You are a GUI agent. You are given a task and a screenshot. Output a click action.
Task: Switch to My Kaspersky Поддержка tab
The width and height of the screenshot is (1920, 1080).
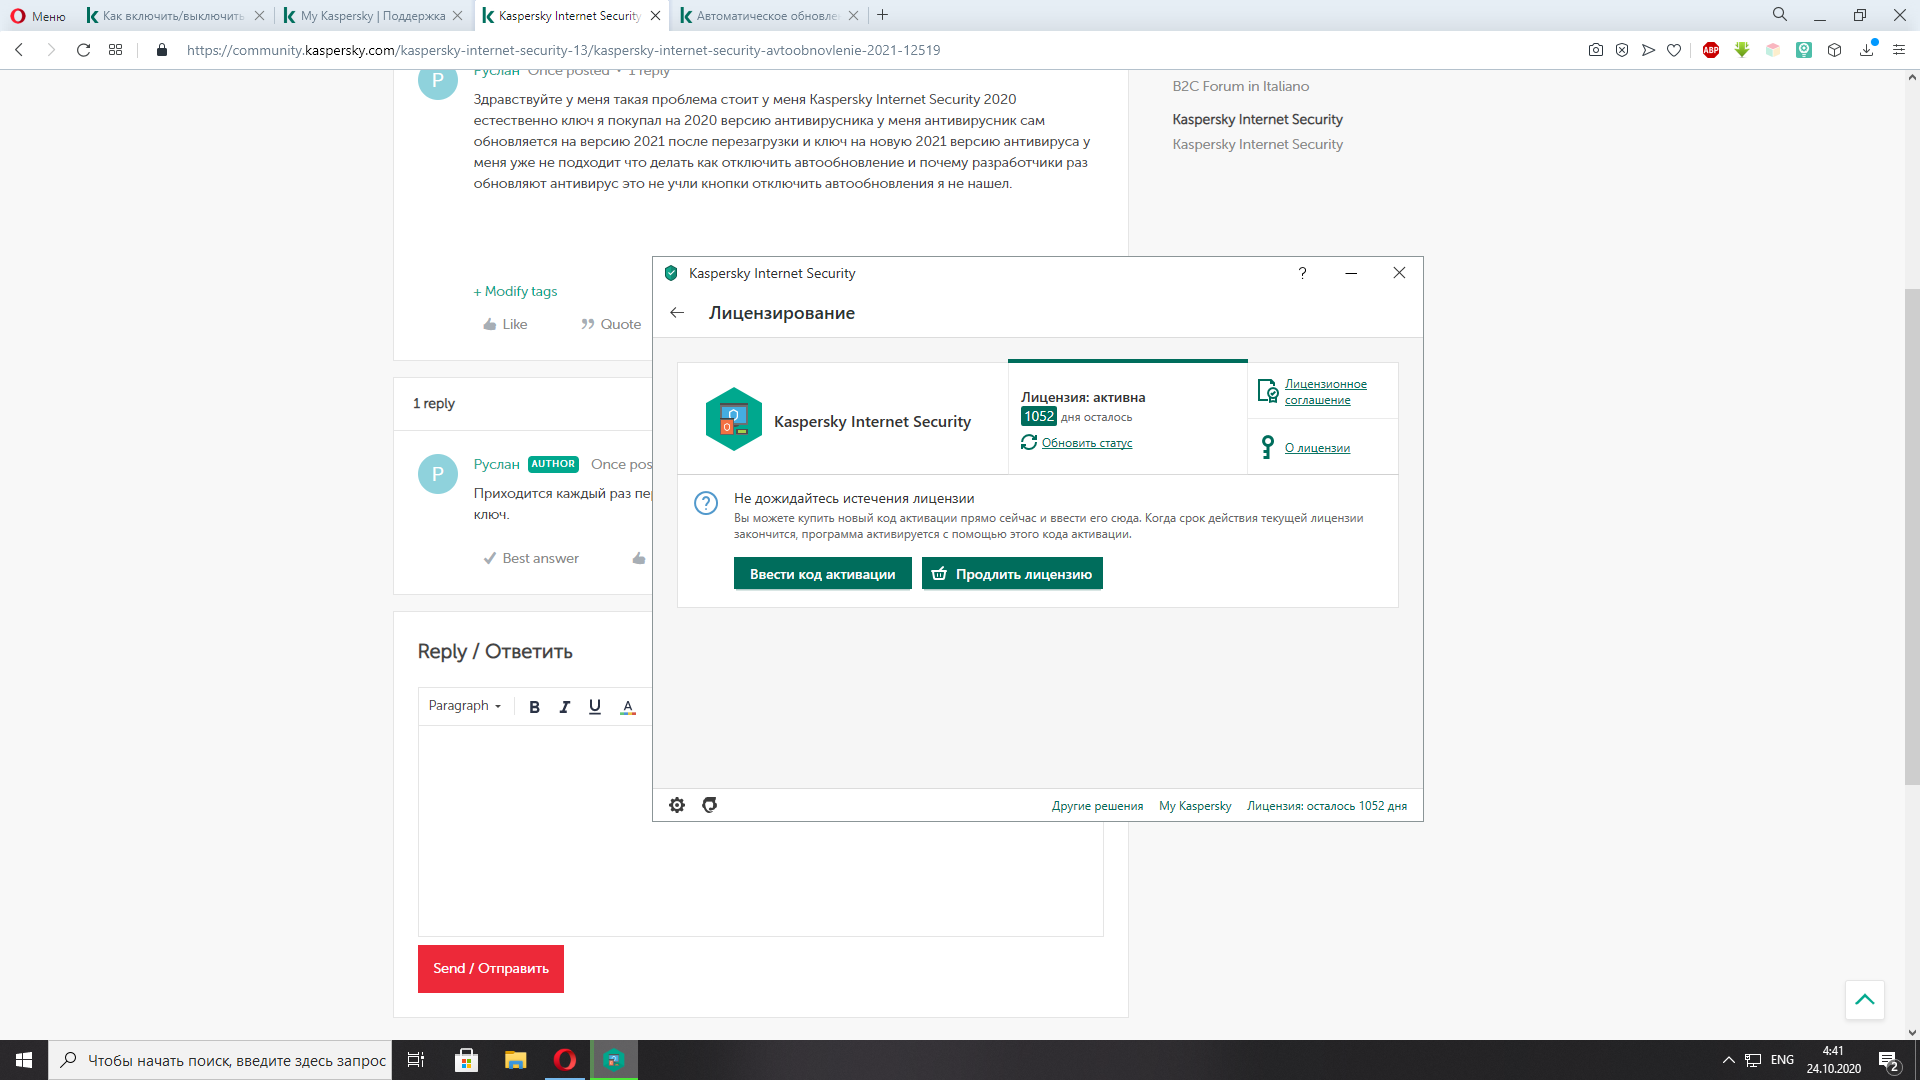click(x=366, y=16)
